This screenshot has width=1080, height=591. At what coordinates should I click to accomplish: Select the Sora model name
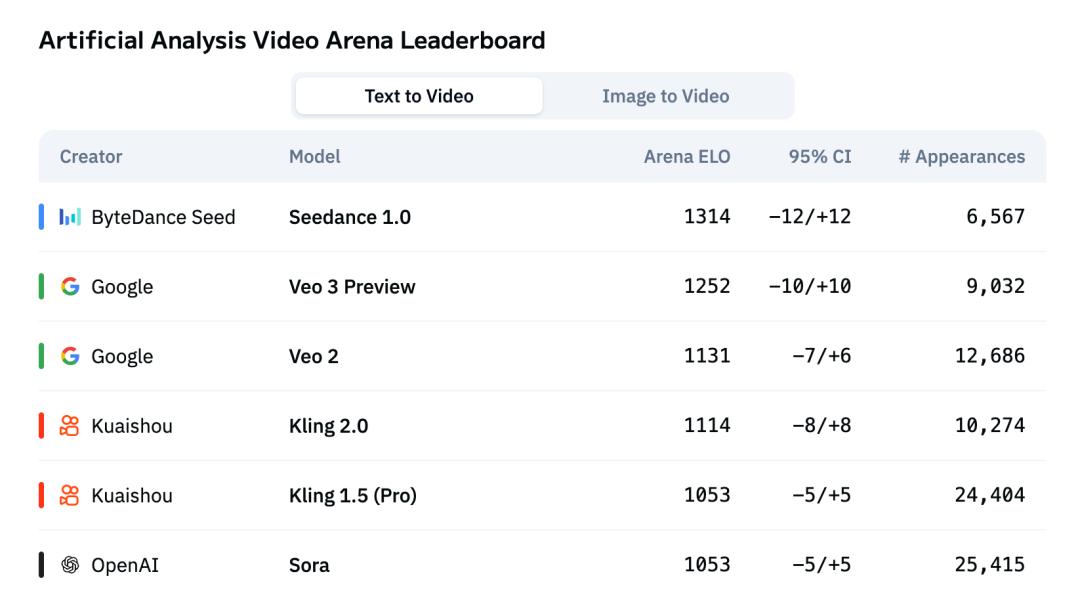coord(309,565)
